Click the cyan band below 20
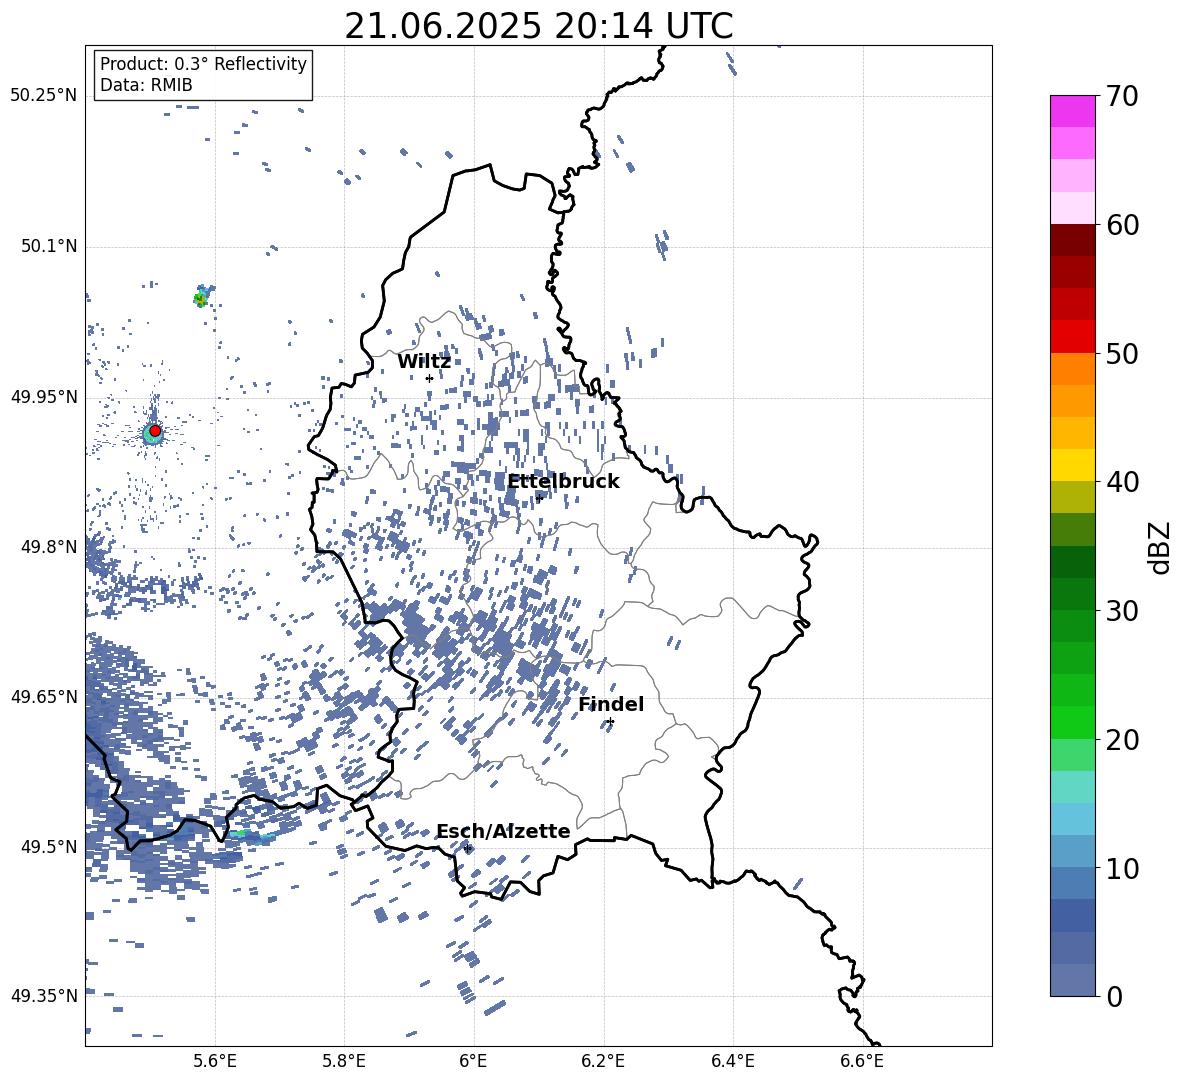1184x1081 pixels. tap(1072, 787)
